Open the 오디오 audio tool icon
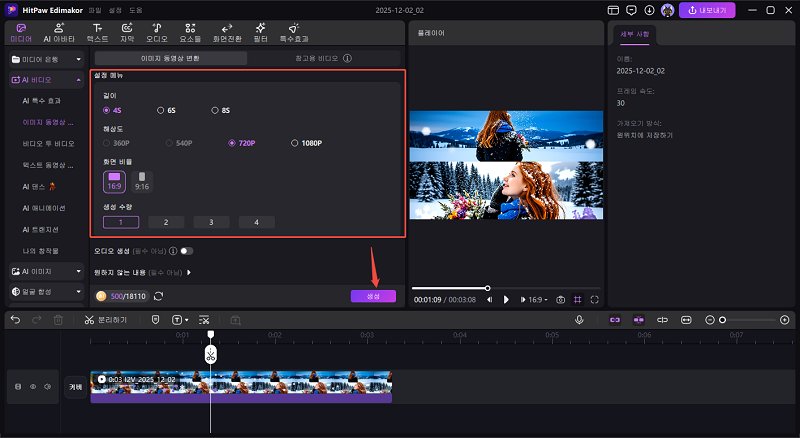This screenshot has width=800, height=438. tap(157, 32)
